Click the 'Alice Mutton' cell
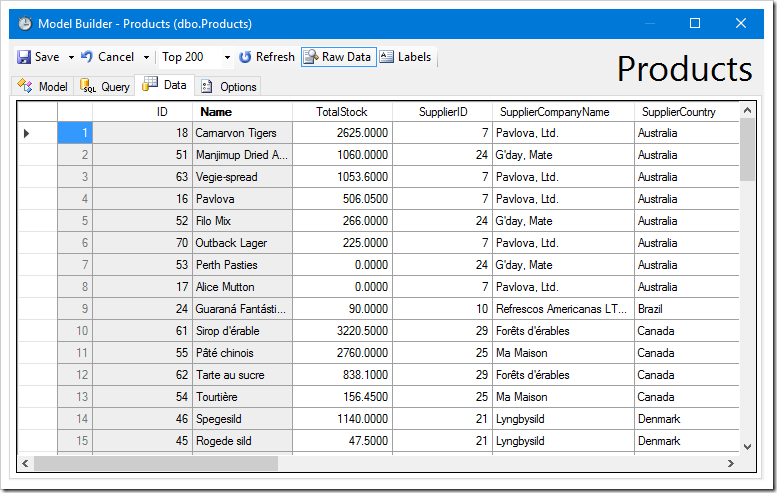Image resolution: width=777 pixels, height=493 pixels. pyautogui.click(x=242, y=287)
